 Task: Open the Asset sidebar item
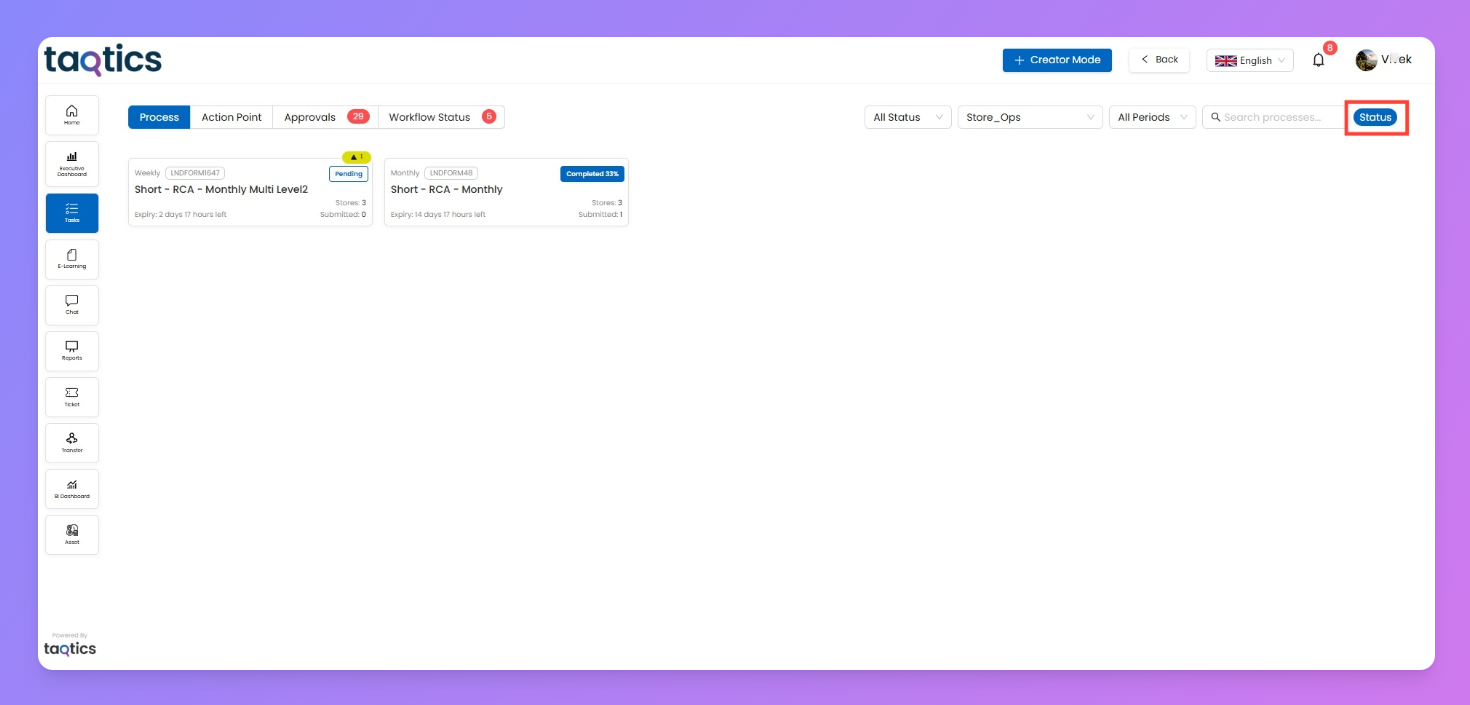tap(72, 535)
